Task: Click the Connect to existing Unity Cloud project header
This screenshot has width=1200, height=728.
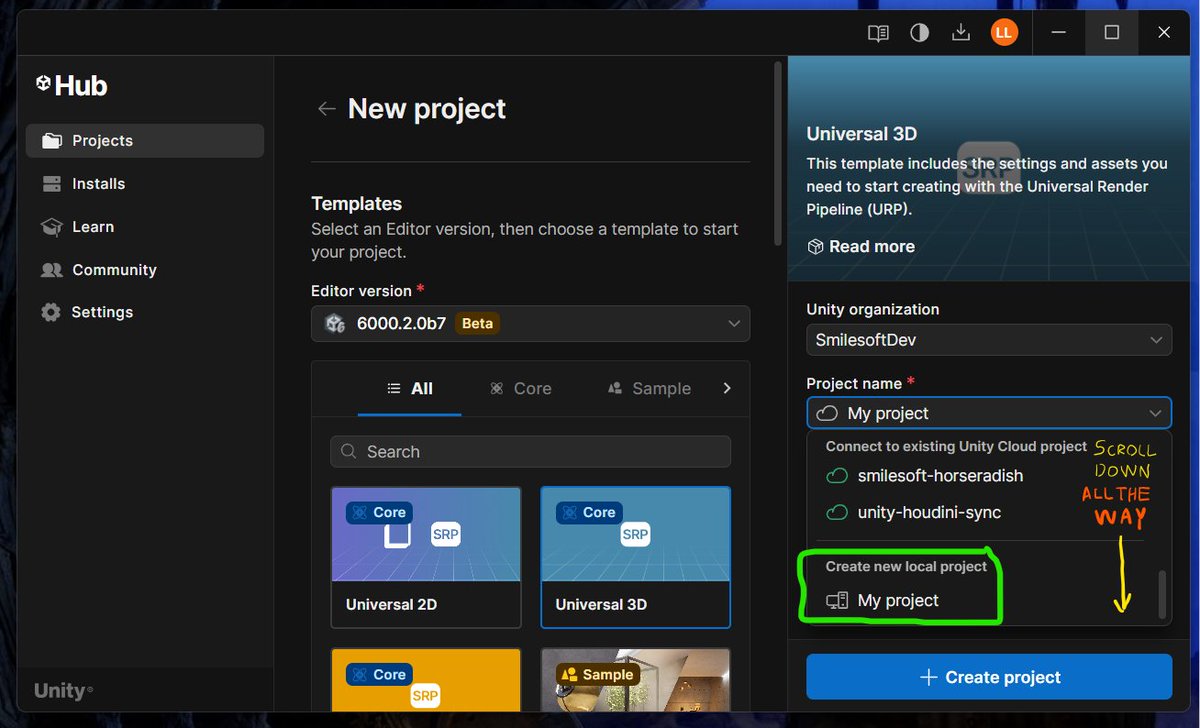Action: 956,446
